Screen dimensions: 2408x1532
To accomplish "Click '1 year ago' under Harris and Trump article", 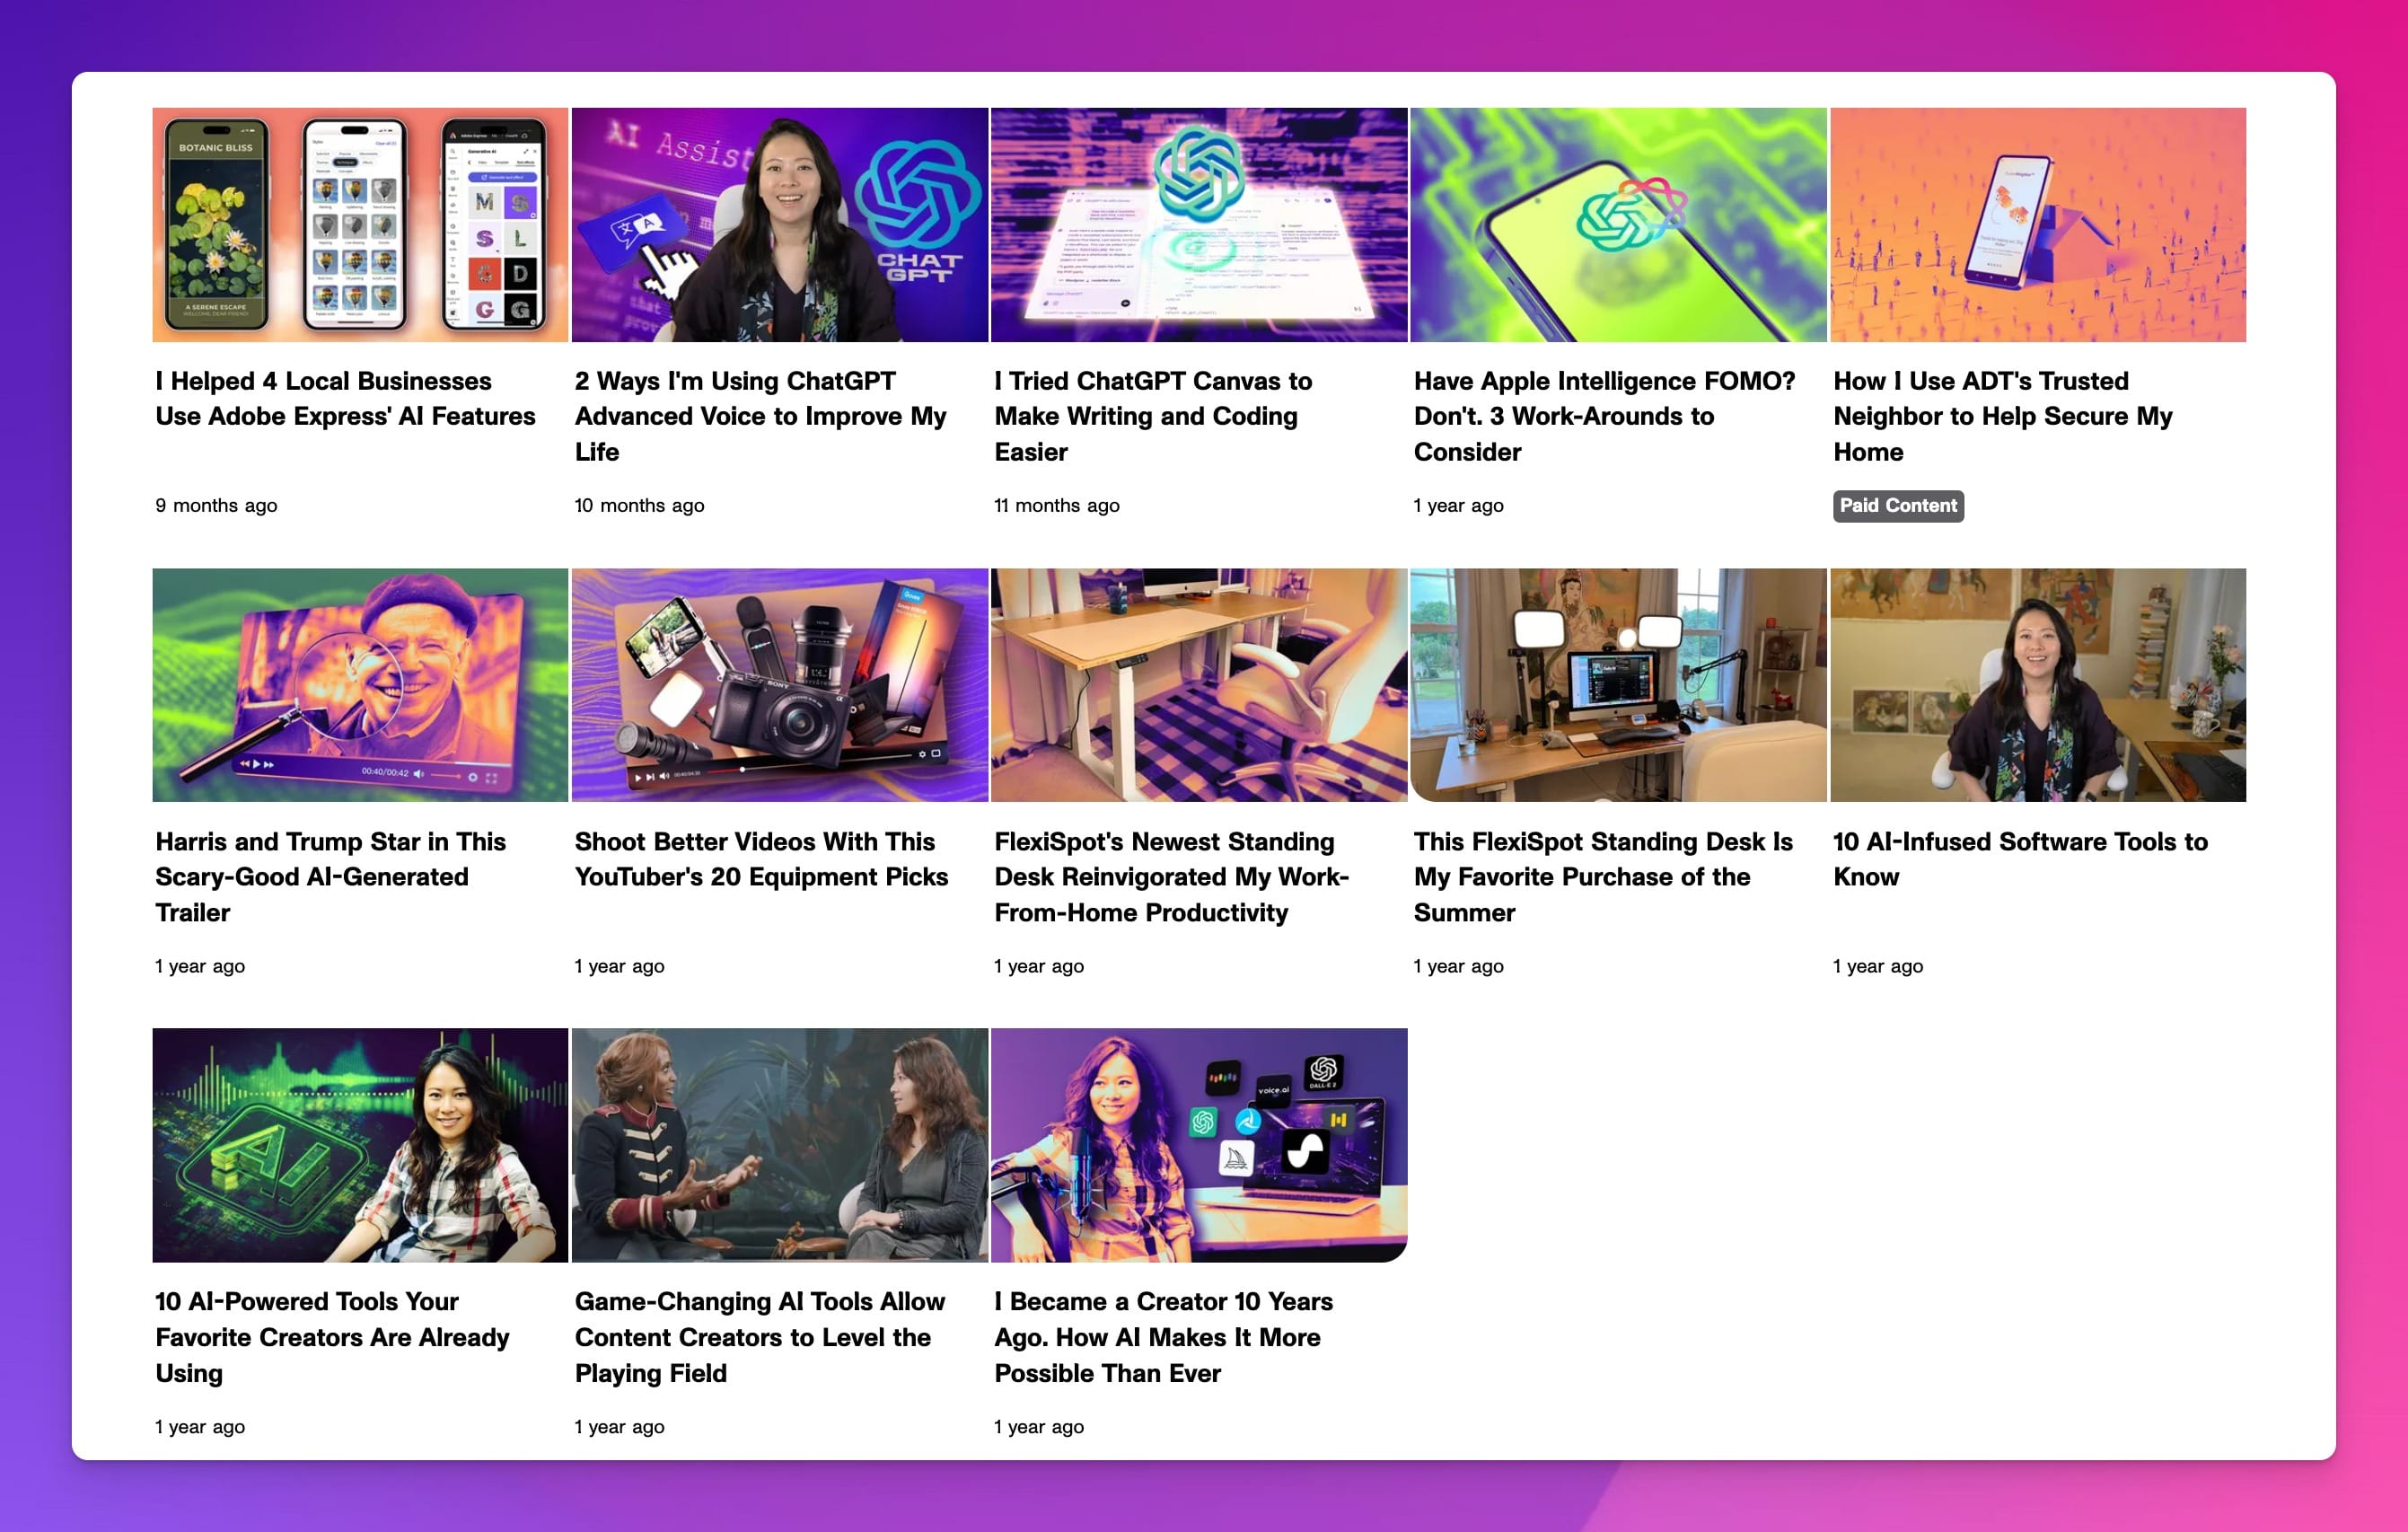I will (x=200, y=966).
